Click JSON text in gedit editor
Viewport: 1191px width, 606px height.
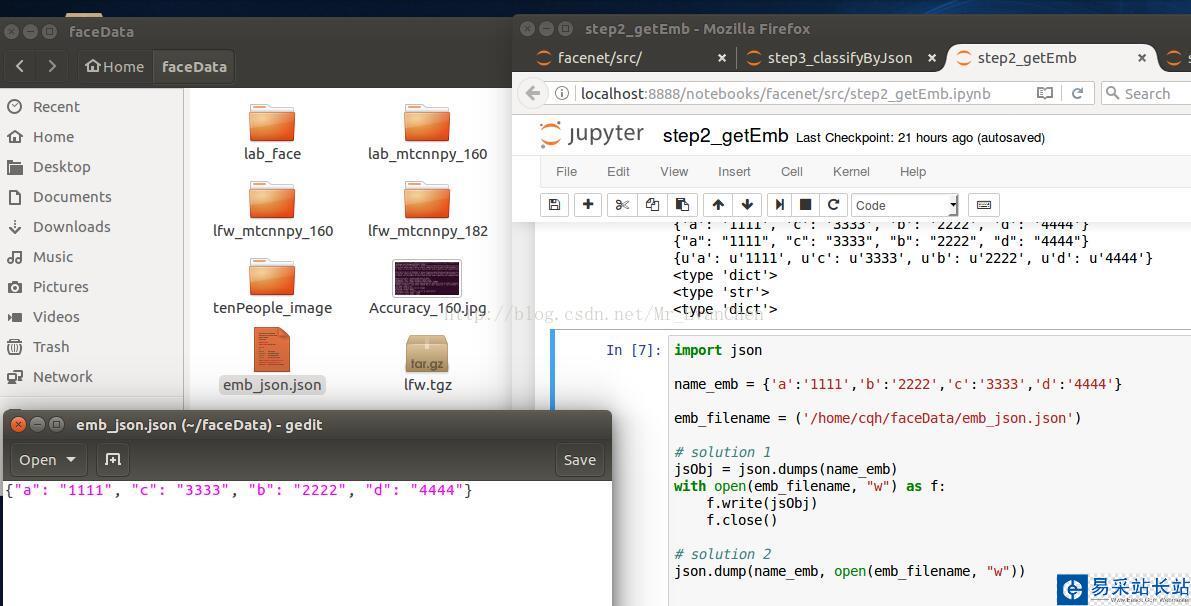coord(239,490)
